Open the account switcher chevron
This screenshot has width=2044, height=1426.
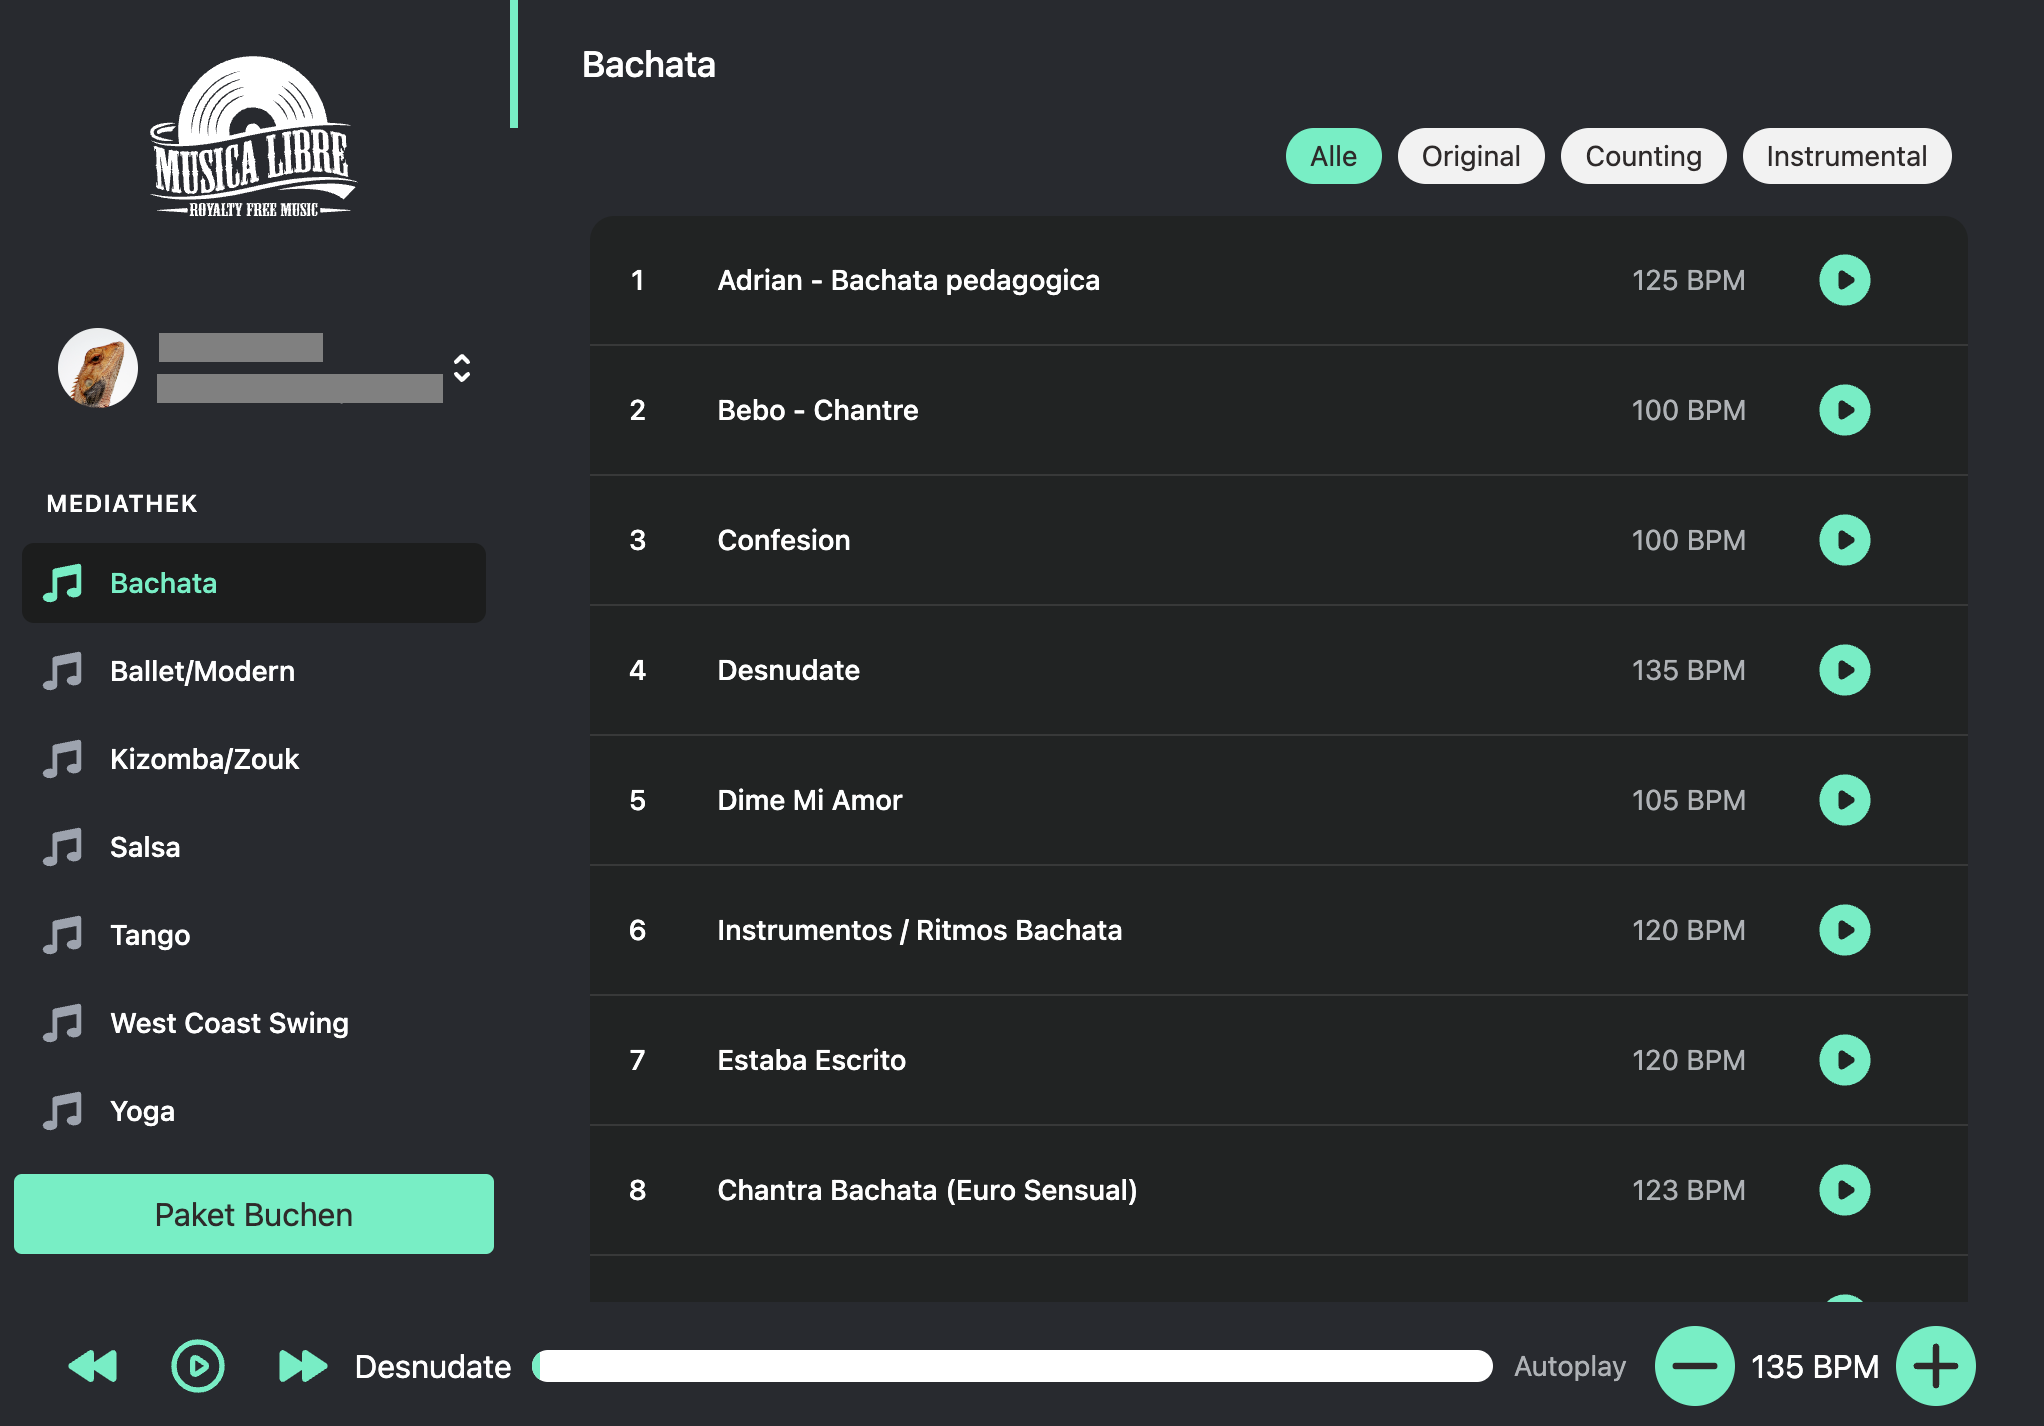[x=462, y=371]
